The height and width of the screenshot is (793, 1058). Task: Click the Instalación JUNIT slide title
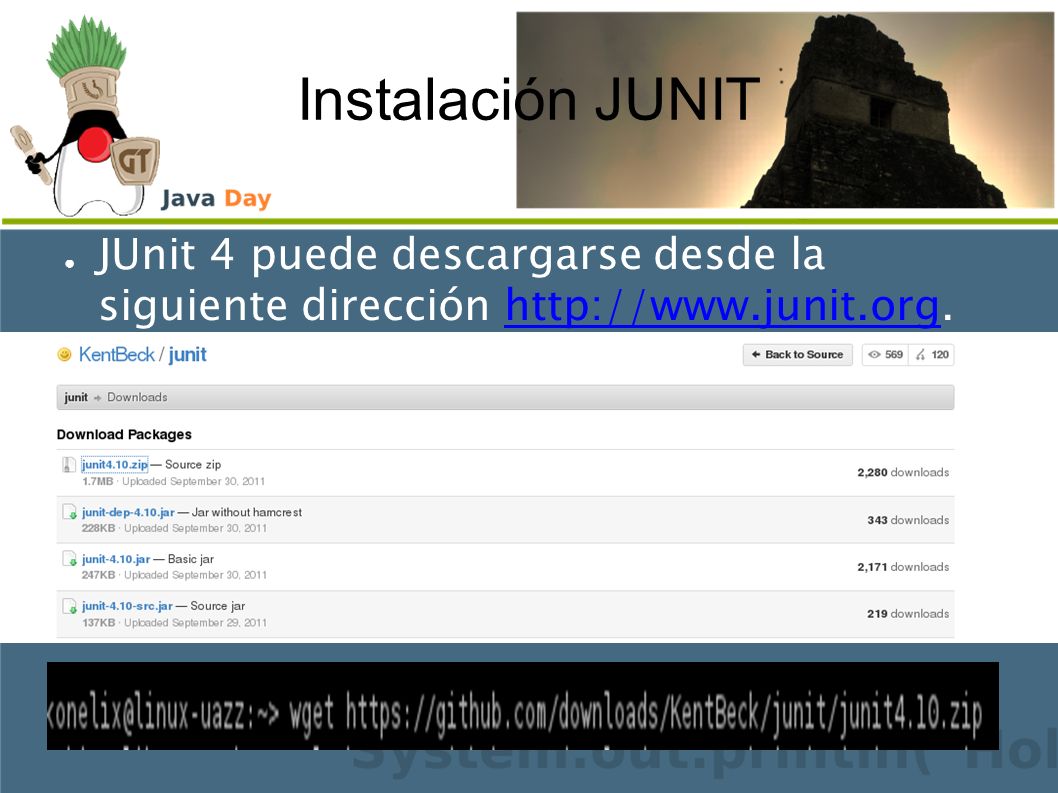530,100
